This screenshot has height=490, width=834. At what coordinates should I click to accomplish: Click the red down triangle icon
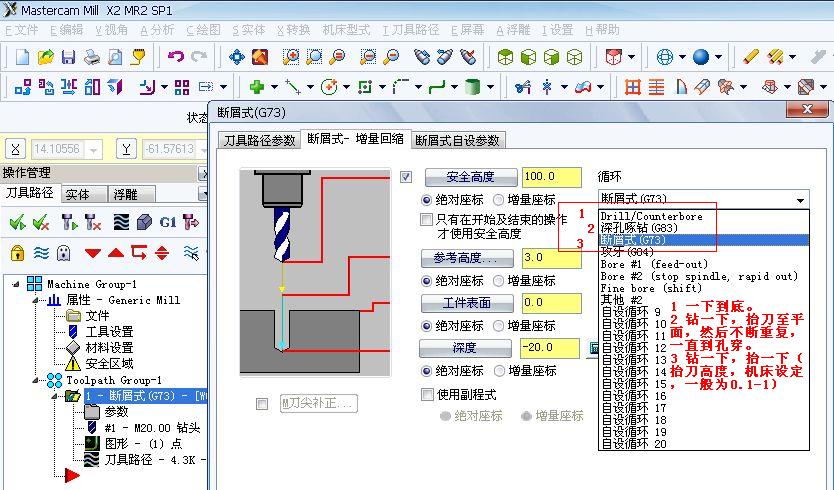(93, 253)
